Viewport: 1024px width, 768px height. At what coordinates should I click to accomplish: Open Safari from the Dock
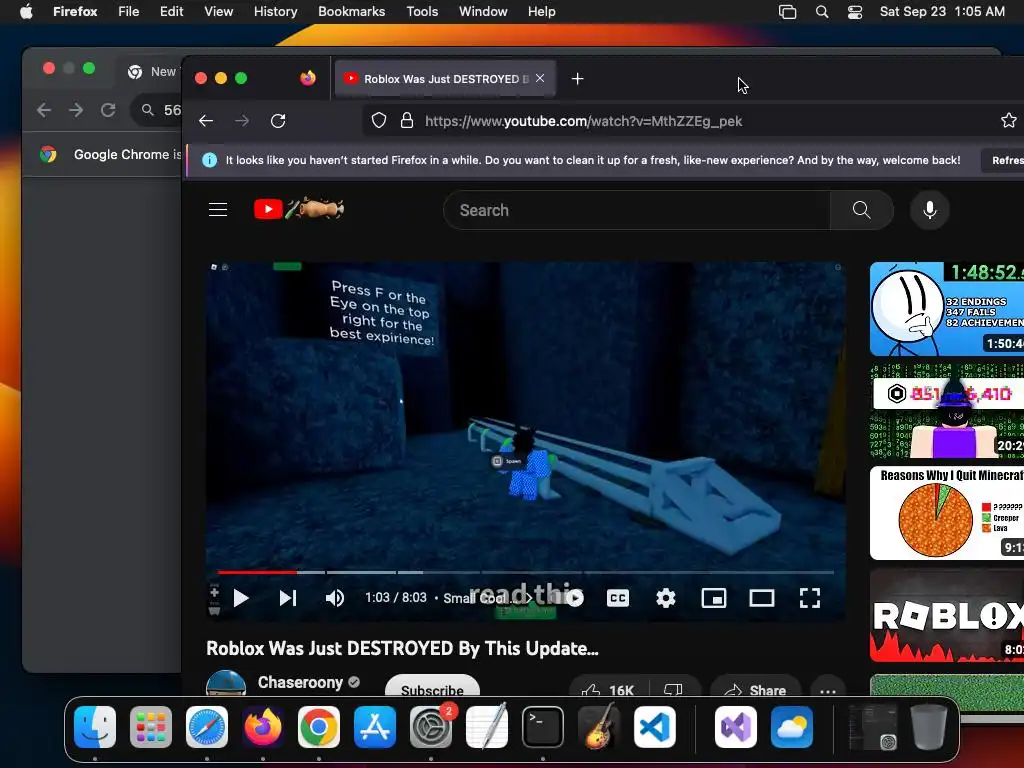click(x=207, y=726)
